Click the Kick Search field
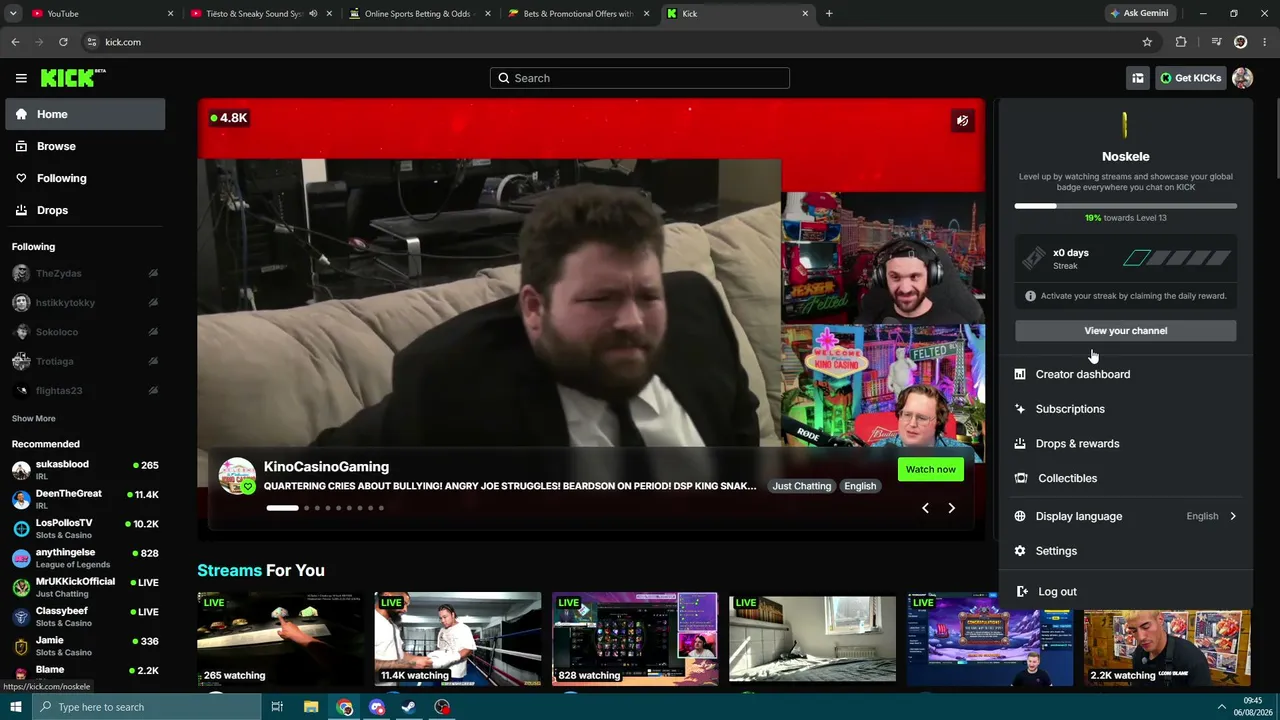 tap(640, 78)
